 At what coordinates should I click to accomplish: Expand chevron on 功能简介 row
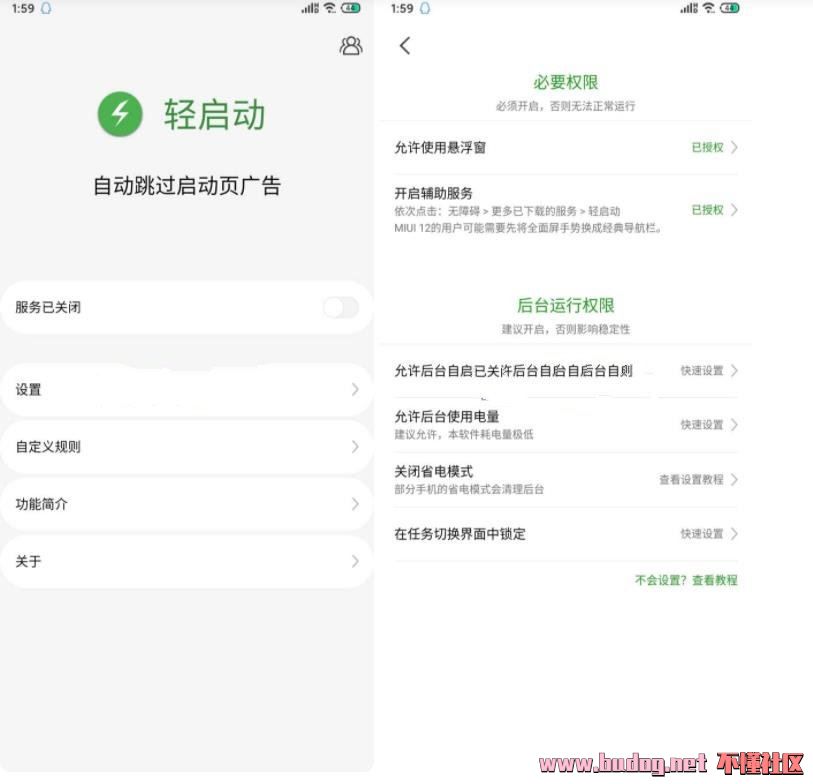[x=355, y=504]
